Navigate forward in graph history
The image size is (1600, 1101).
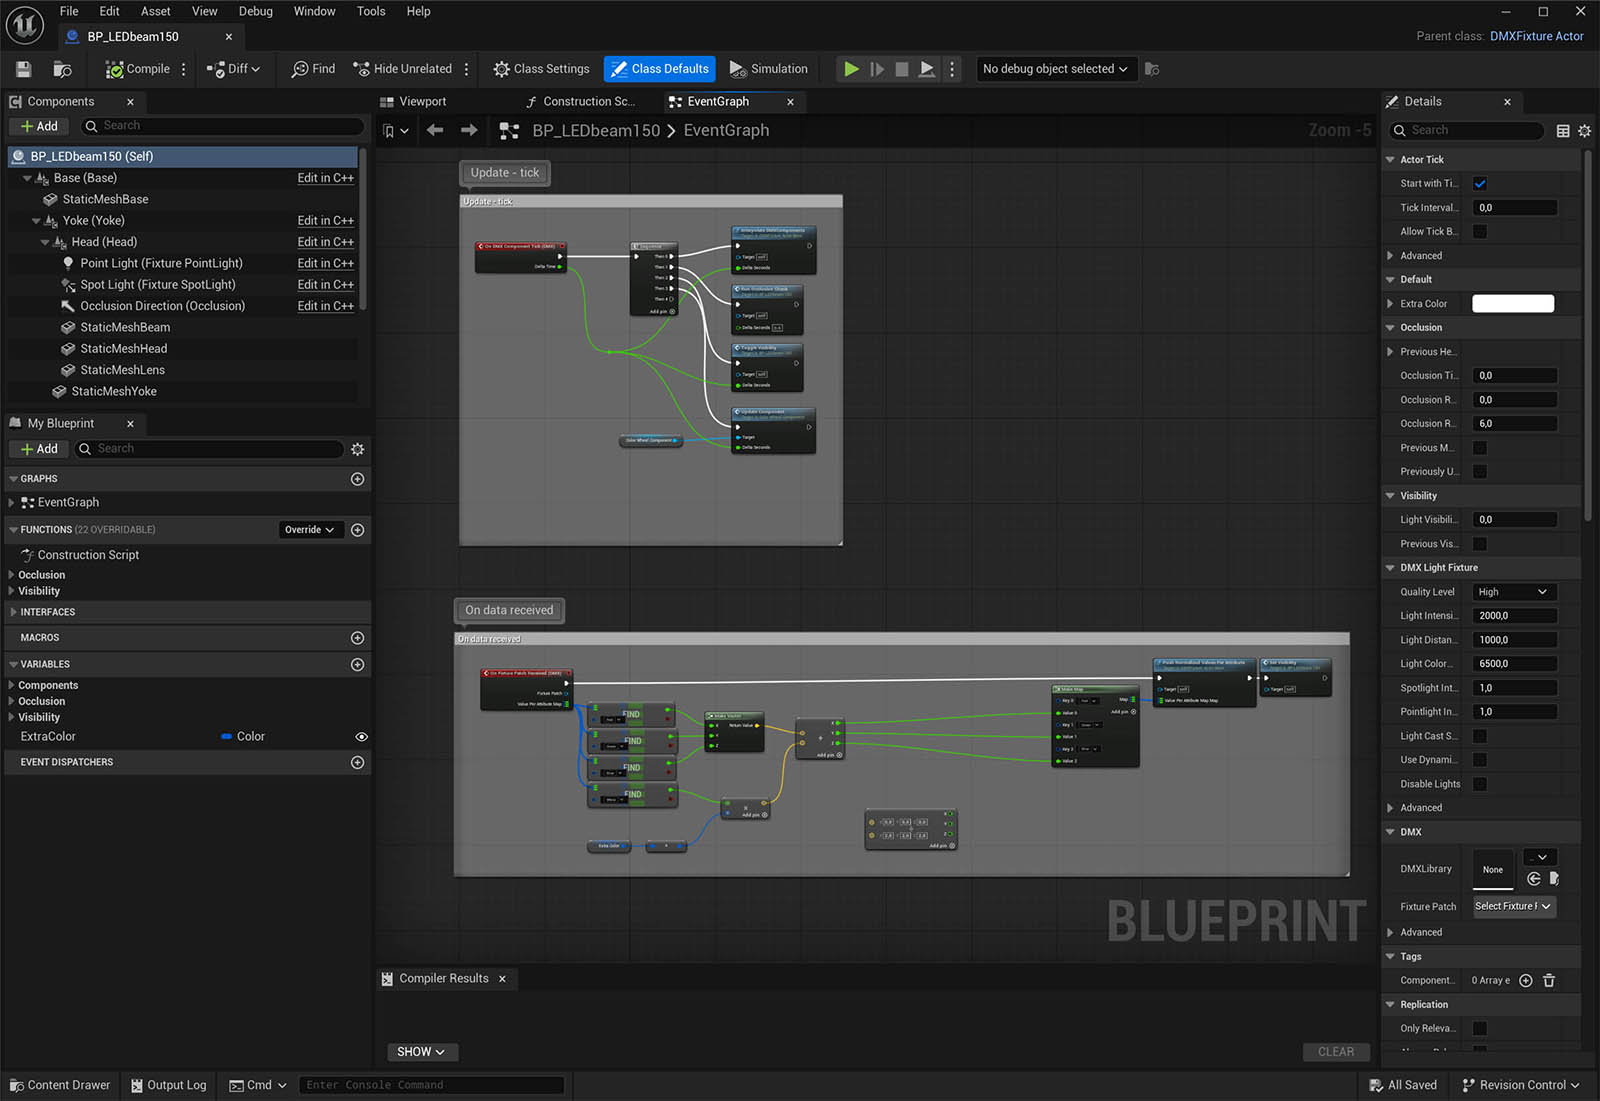click(469, 131)
